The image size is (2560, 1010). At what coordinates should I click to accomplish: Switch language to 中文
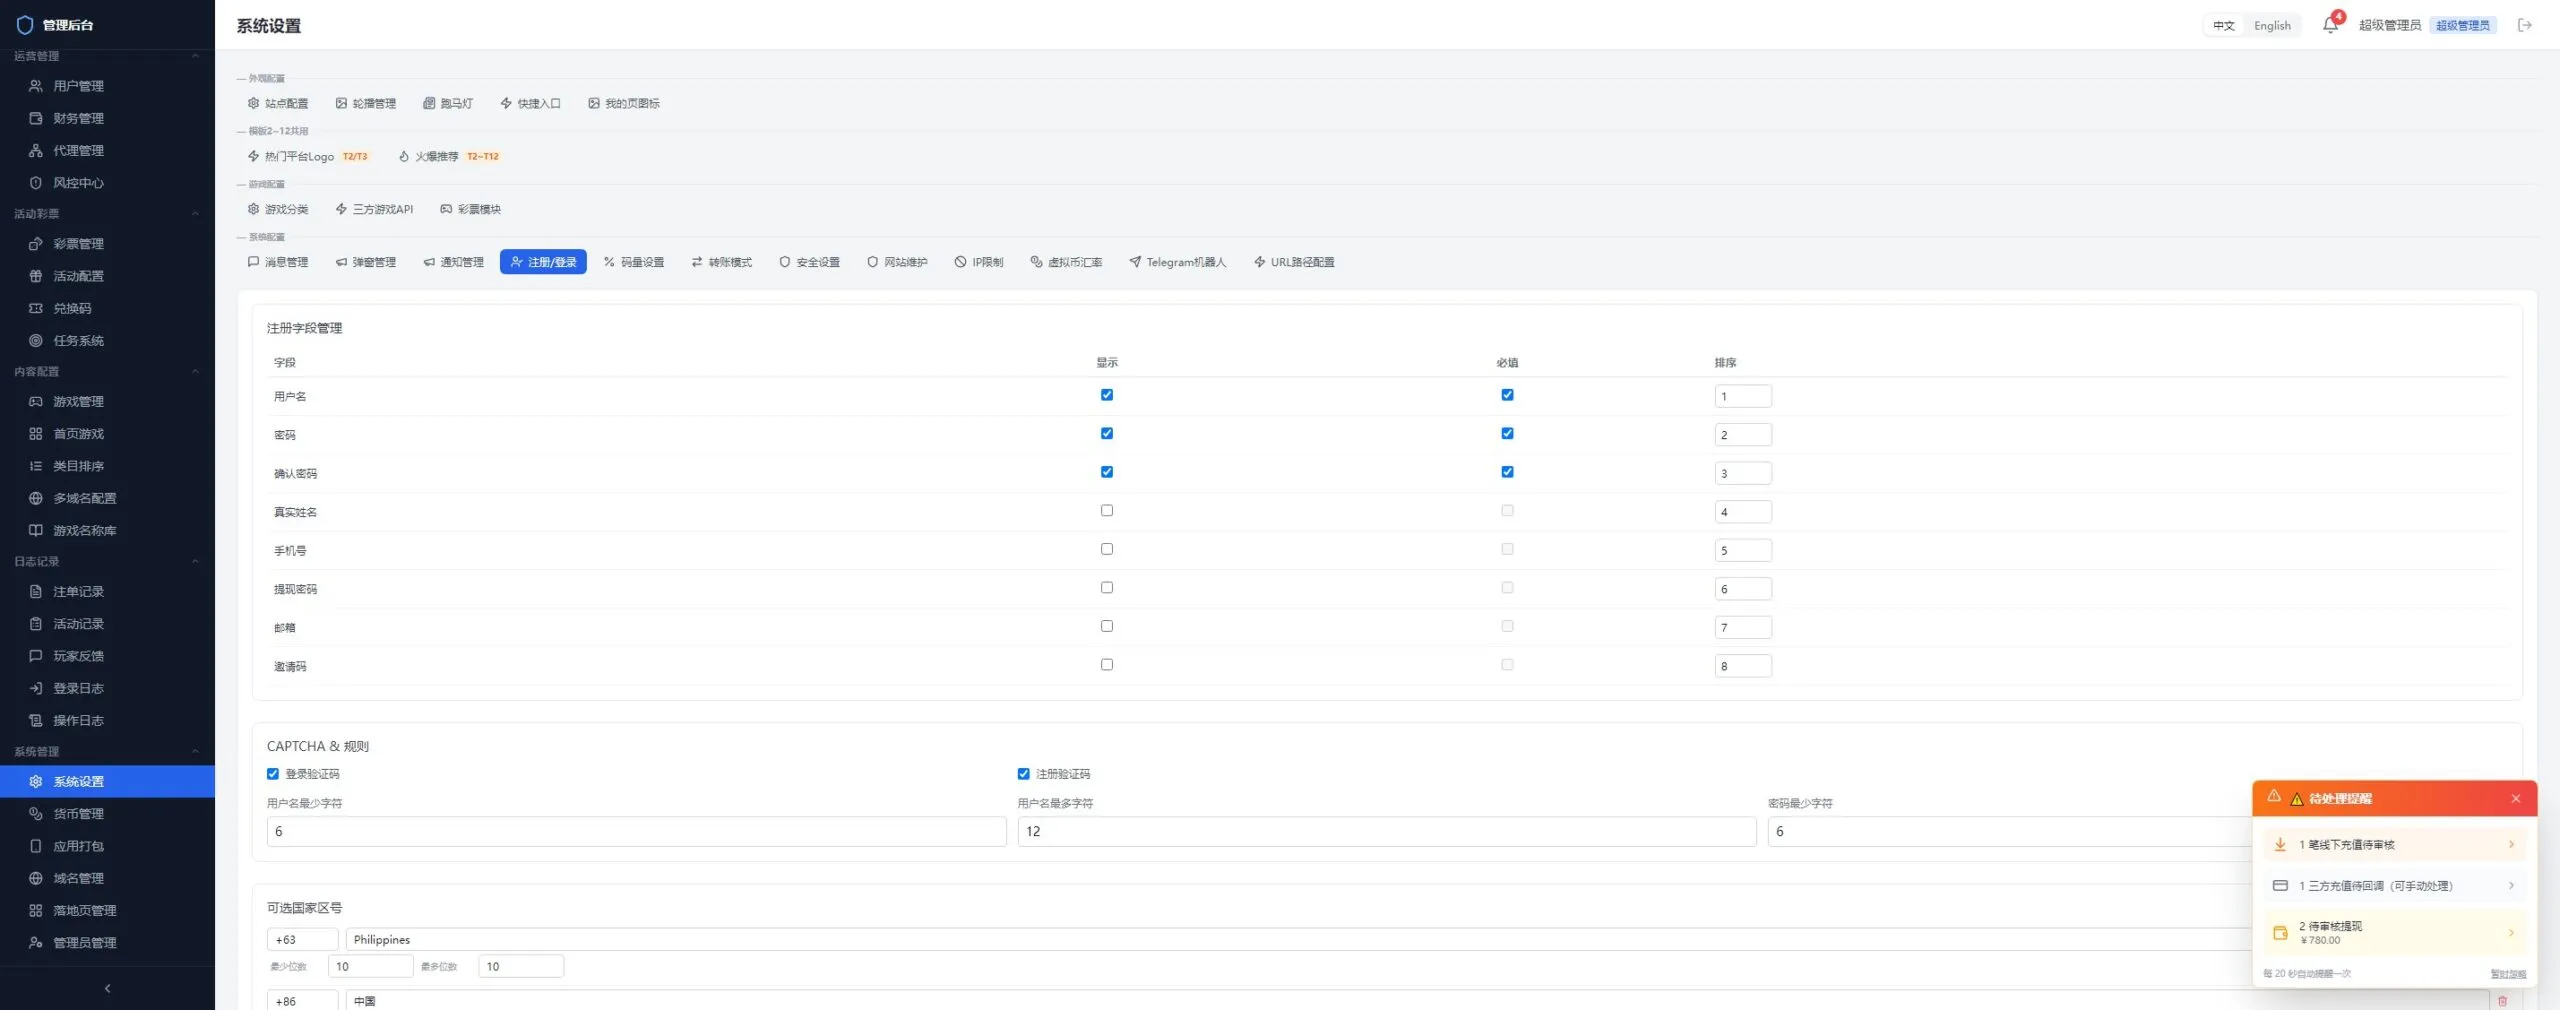(2224, 26)
